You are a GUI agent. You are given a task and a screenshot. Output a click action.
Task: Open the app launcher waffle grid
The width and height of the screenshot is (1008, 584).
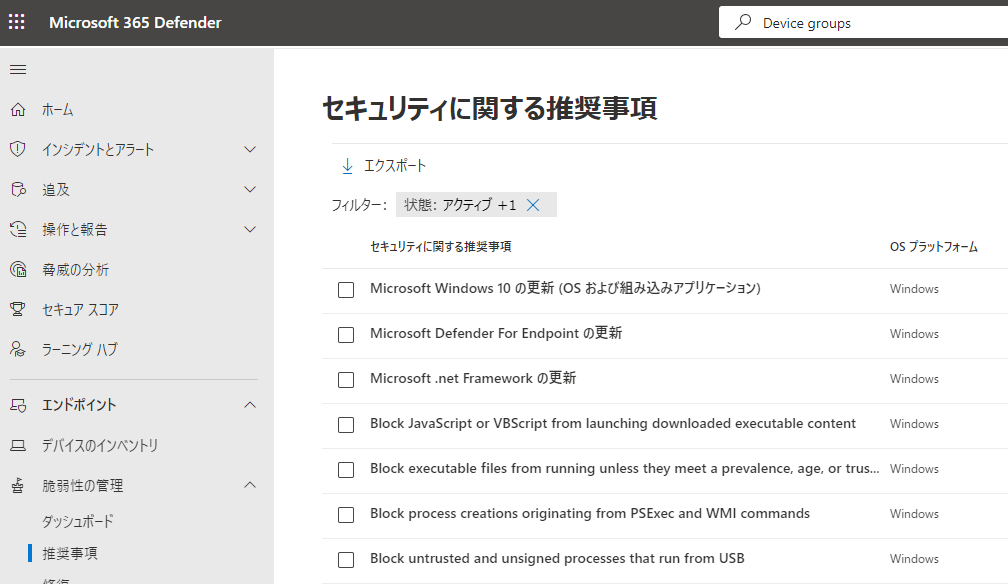click(17, 23)
